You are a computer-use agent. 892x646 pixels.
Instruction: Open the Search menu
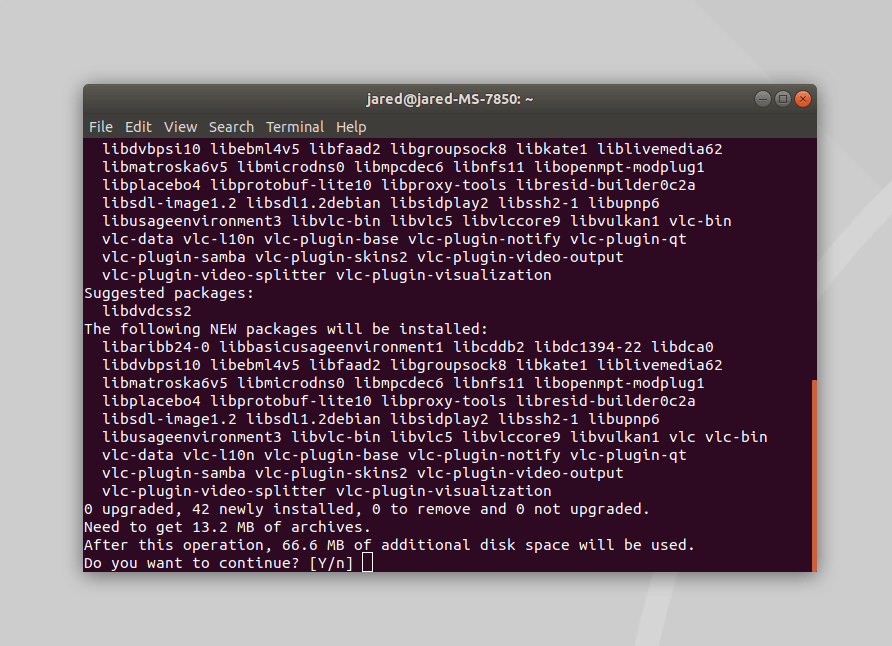pos(231,127)
